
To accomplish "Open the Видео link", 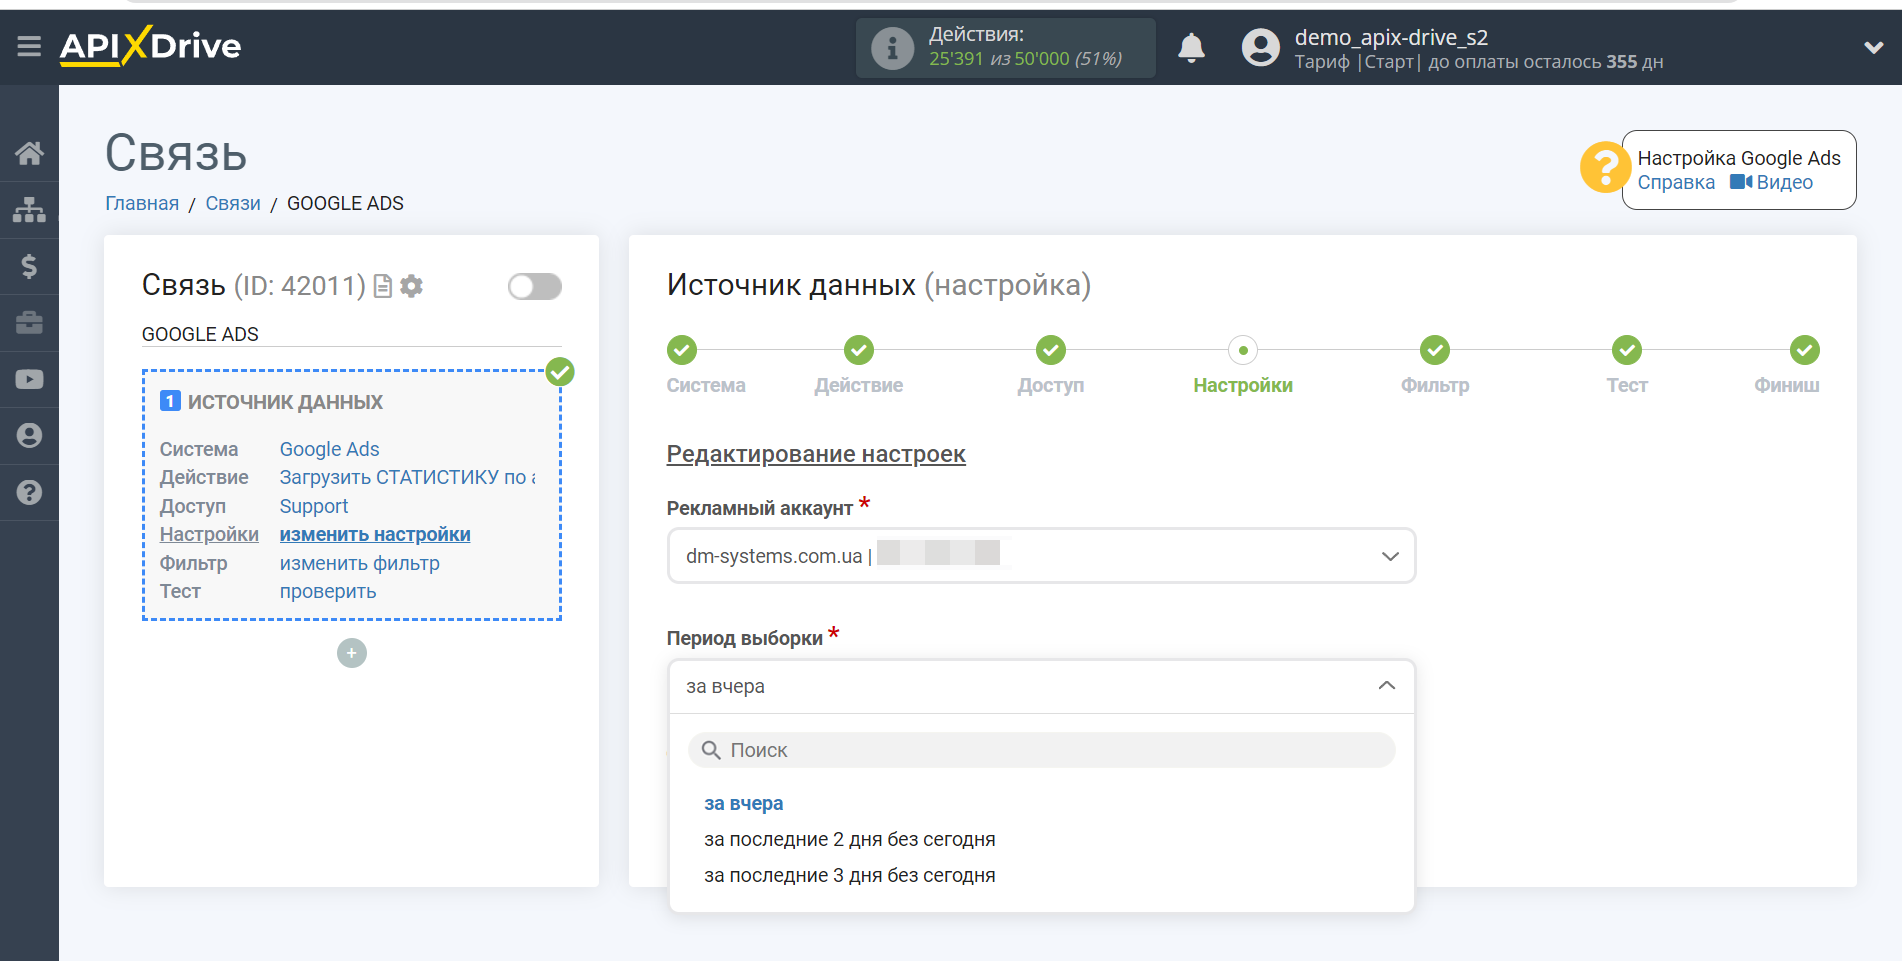I will 1772,182.
